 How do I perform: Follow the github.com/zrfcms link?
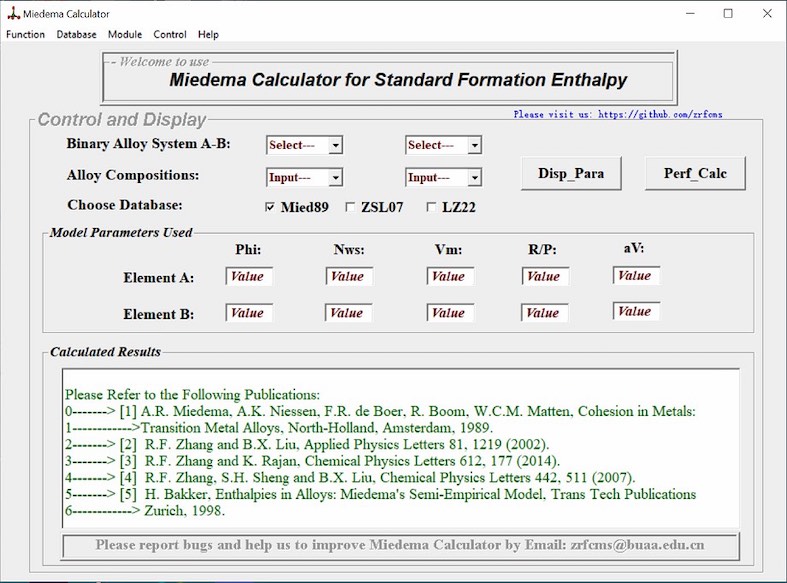660,115
